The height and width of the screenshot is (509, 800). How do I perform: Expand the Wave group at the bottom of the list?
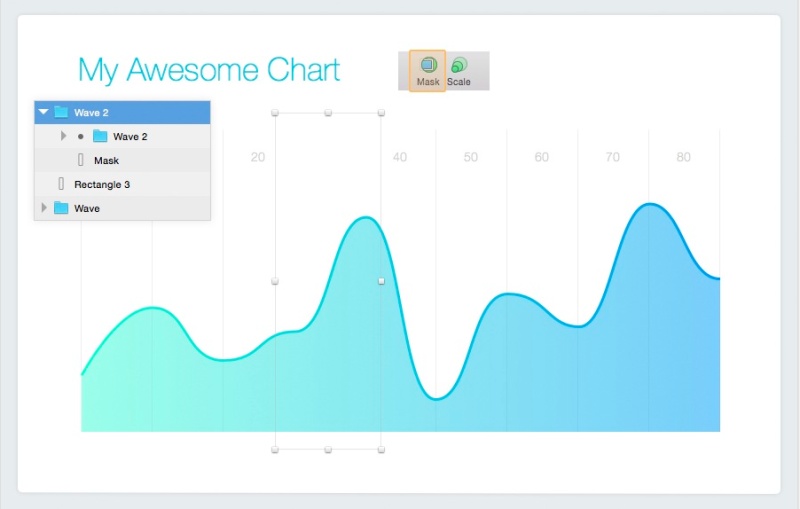point(43,208)
